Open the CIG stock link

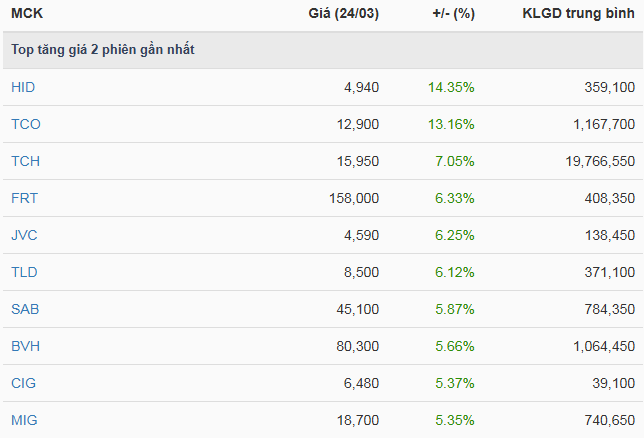[x=24, y=383]
